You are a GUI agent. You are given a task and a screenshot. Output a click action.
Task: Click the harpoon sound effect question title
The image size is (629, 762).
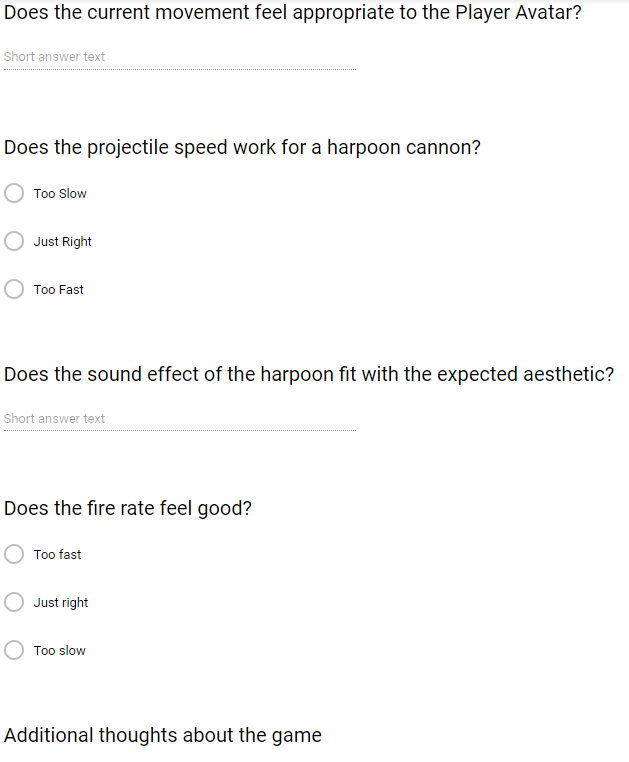click(308, 375)
